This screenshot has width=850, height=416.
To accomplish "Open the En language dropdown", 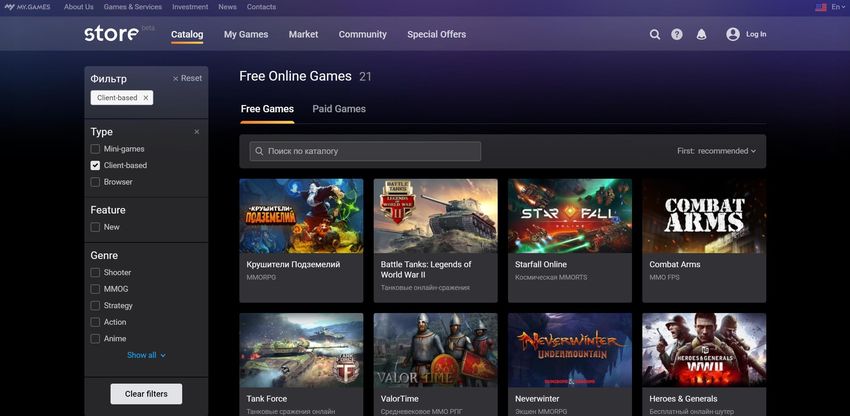I will (838, 7).
